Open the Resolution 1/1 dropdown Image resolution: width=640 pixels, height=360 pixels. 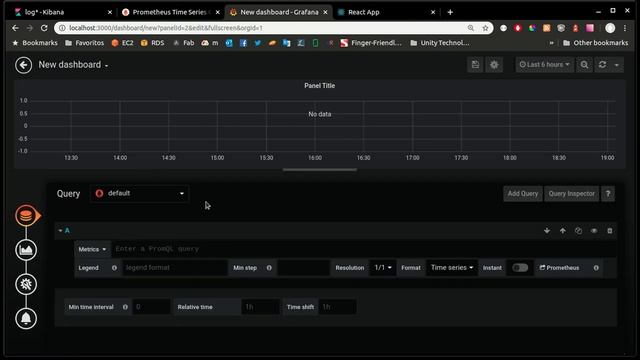pos(383,268)
